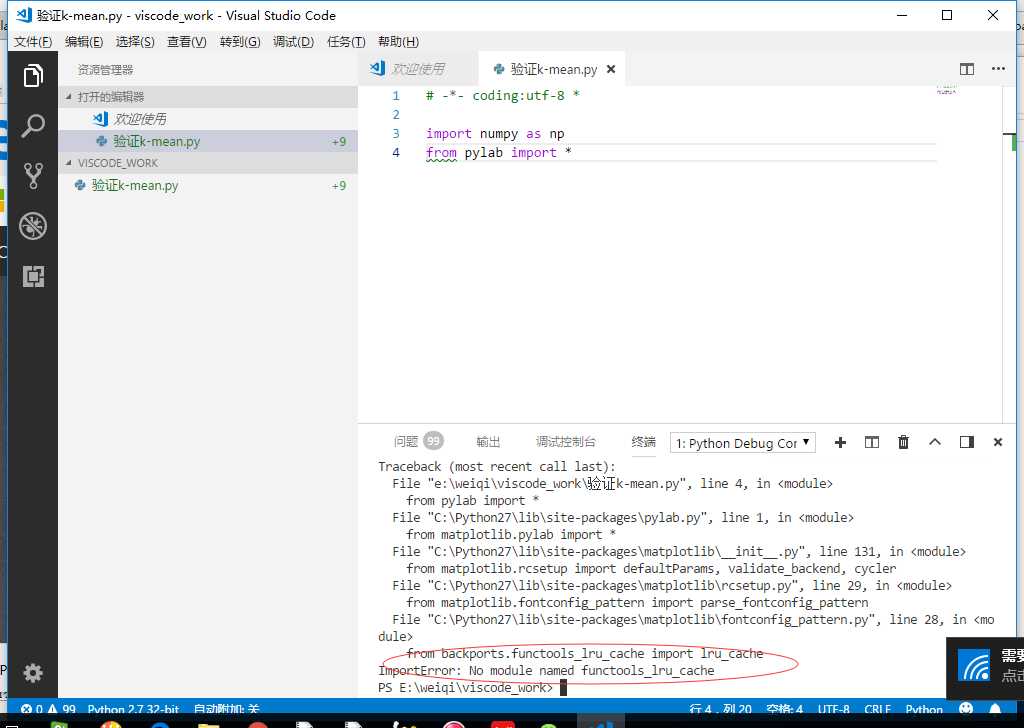Split the terminal panel
This screenshot has width=1024, height=728.
(871, 443)
